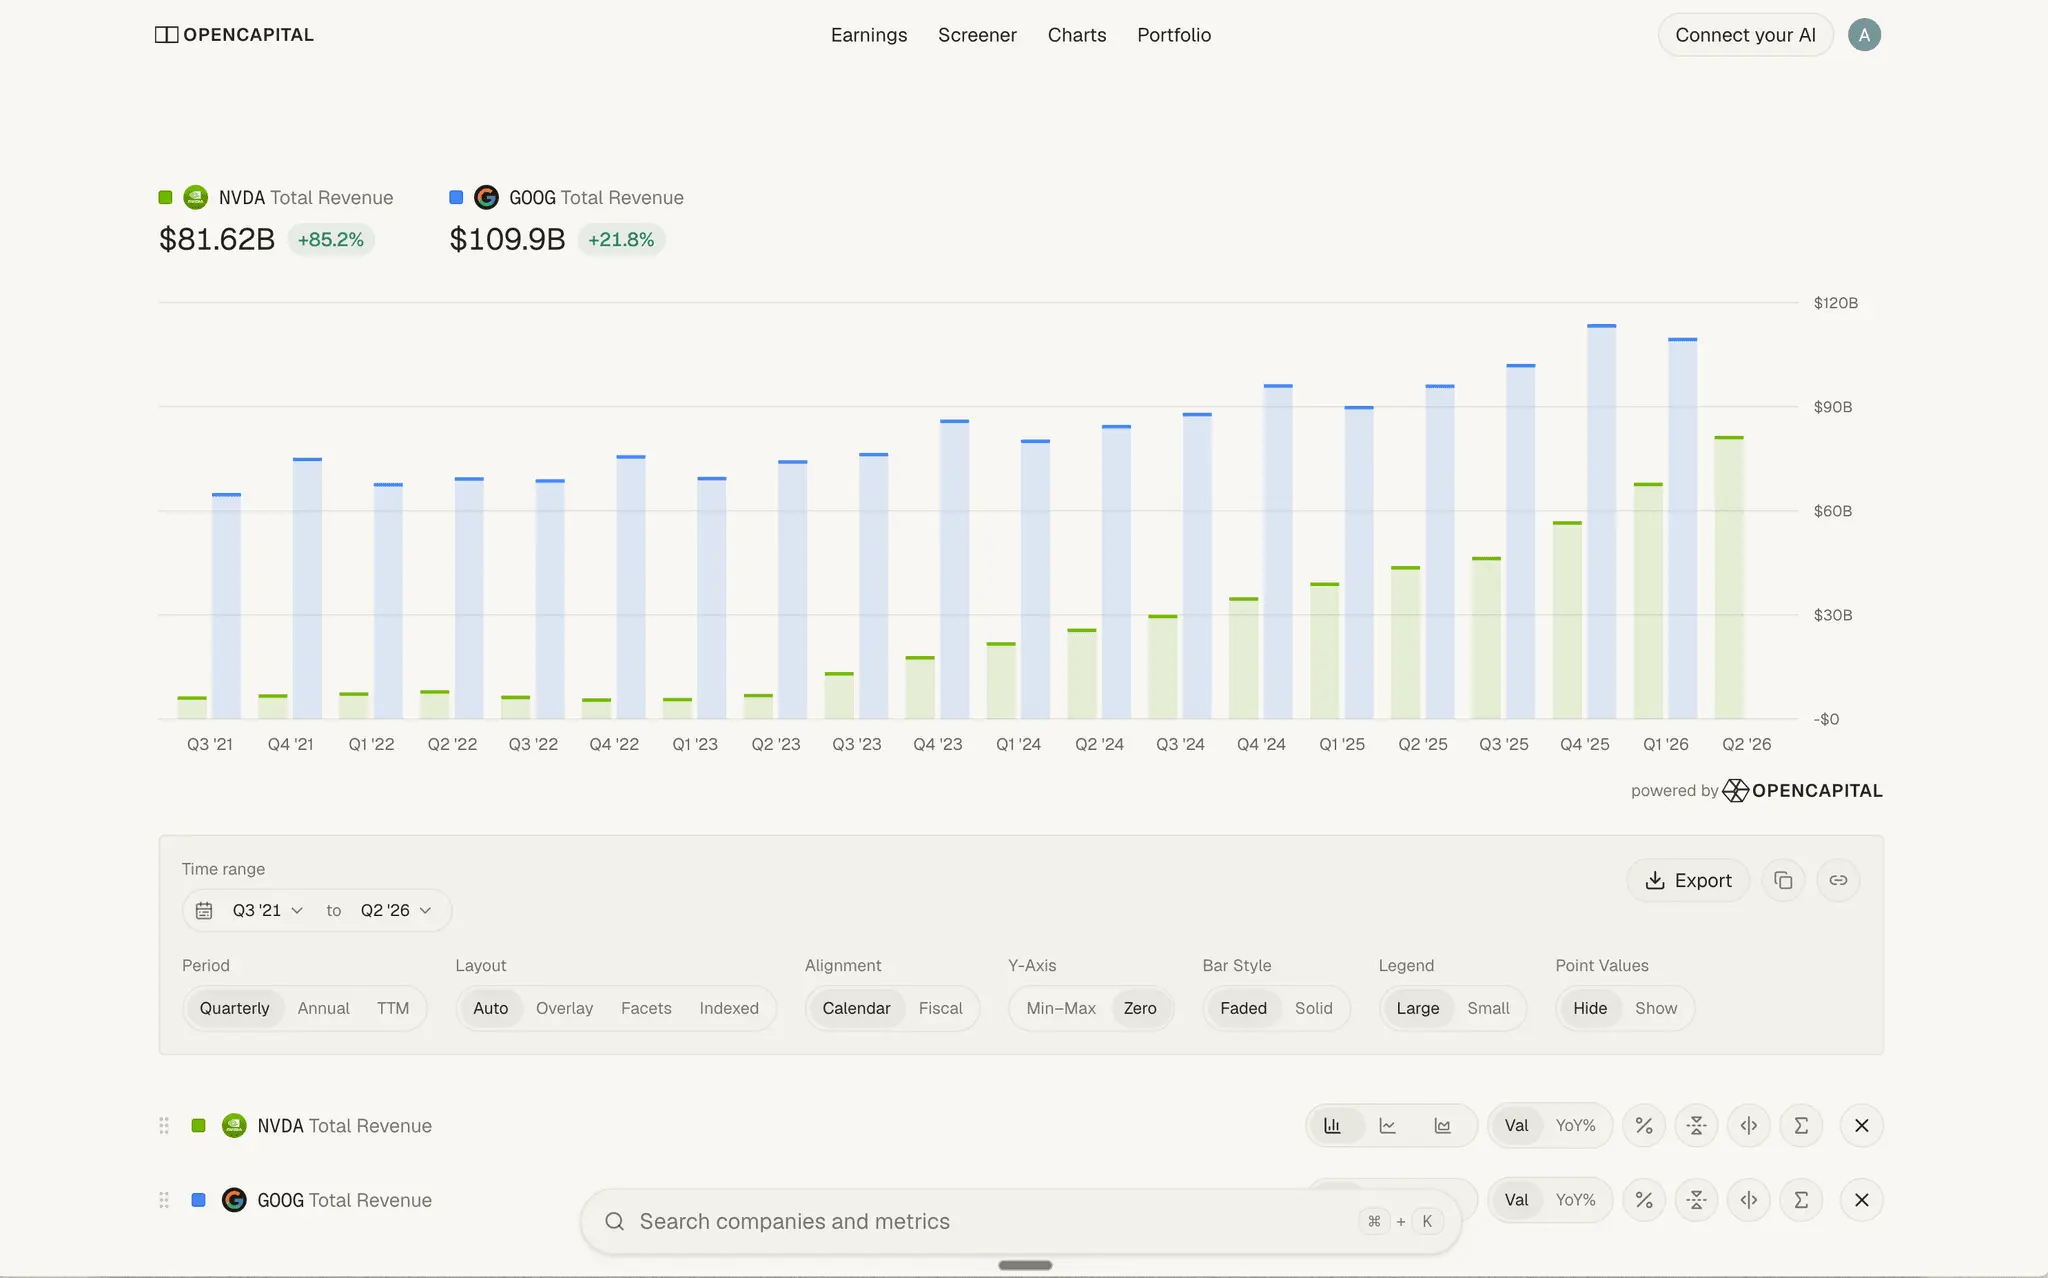
Task: Set Y-Axis to Min–Max
Action: click(x=1061, y=1008)
